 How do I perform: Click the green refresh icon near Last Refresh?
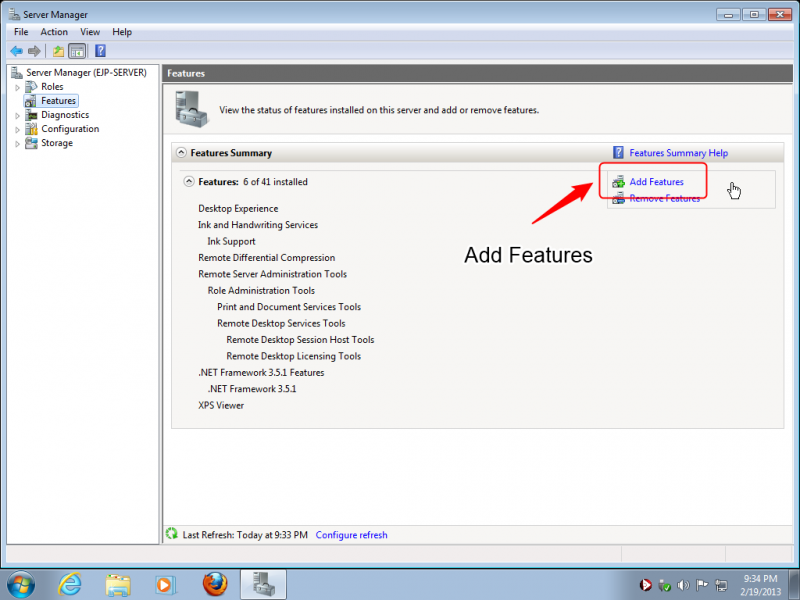pyautogui.click(x=172, y=534)
